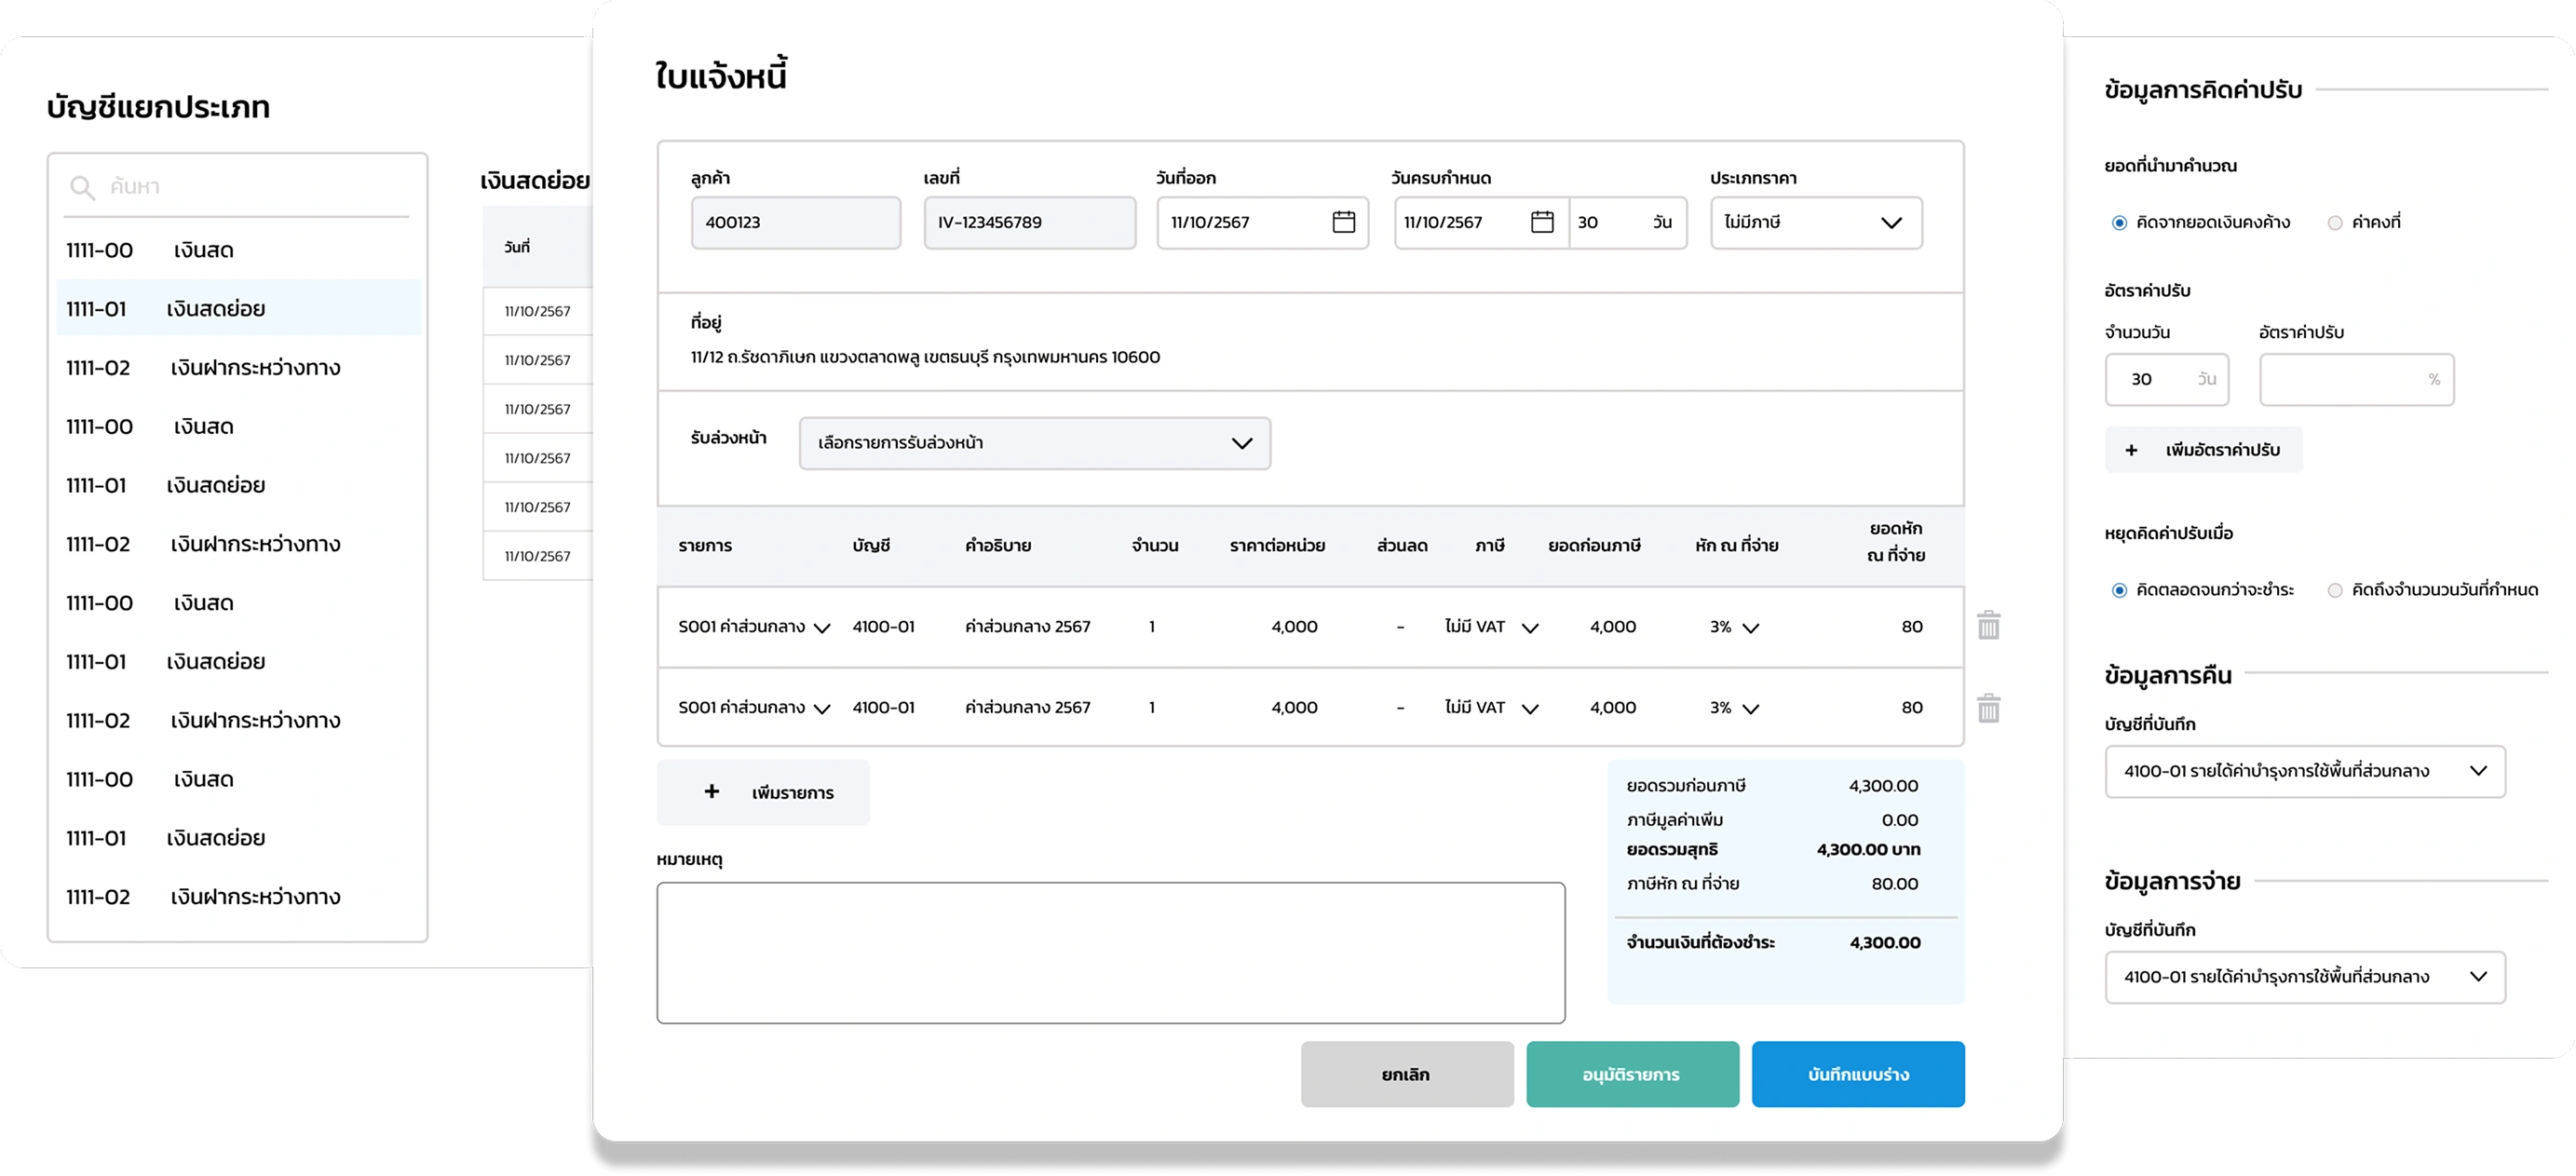Screen dimensions: 2576x1176
Task: Click ยอดก่อนภาษี column header
Action: [1594, 546]
